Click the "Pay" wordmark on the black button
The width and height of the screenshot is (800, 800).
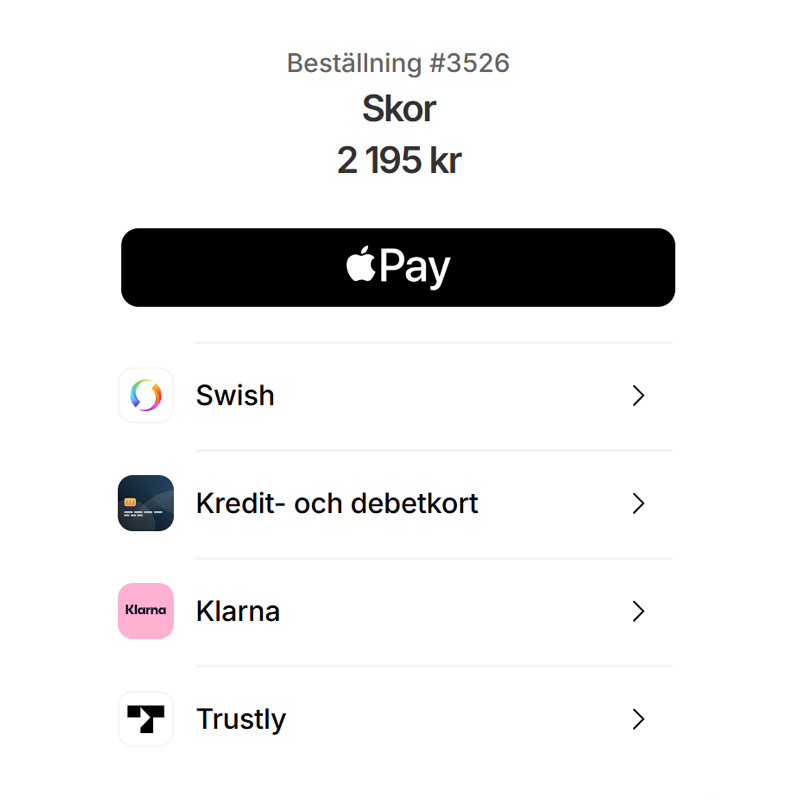tap(415, 268)
